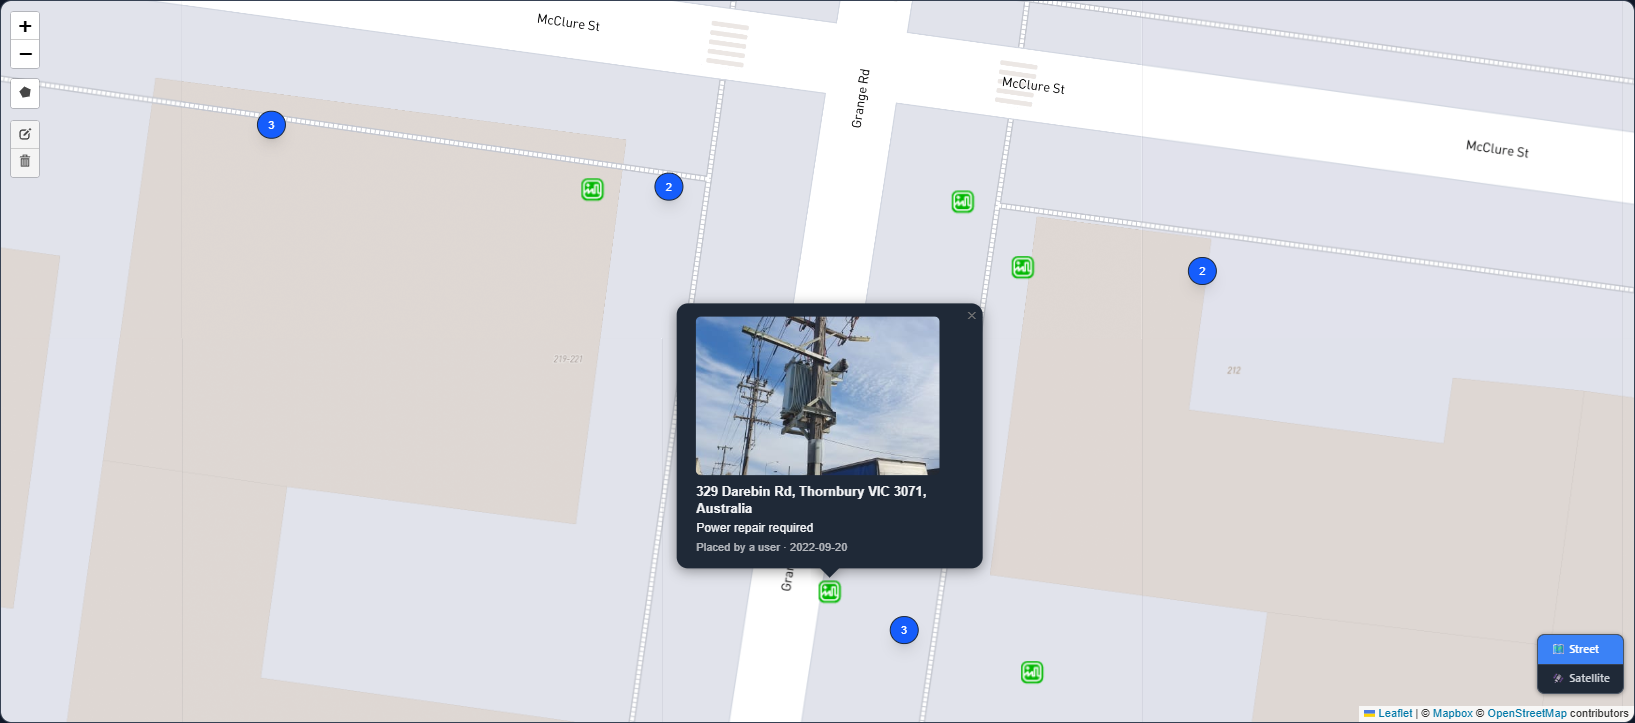
Task: Open the OpenStreetMap attribution link
Action: pyautogui.click(x=1527, y=713)
